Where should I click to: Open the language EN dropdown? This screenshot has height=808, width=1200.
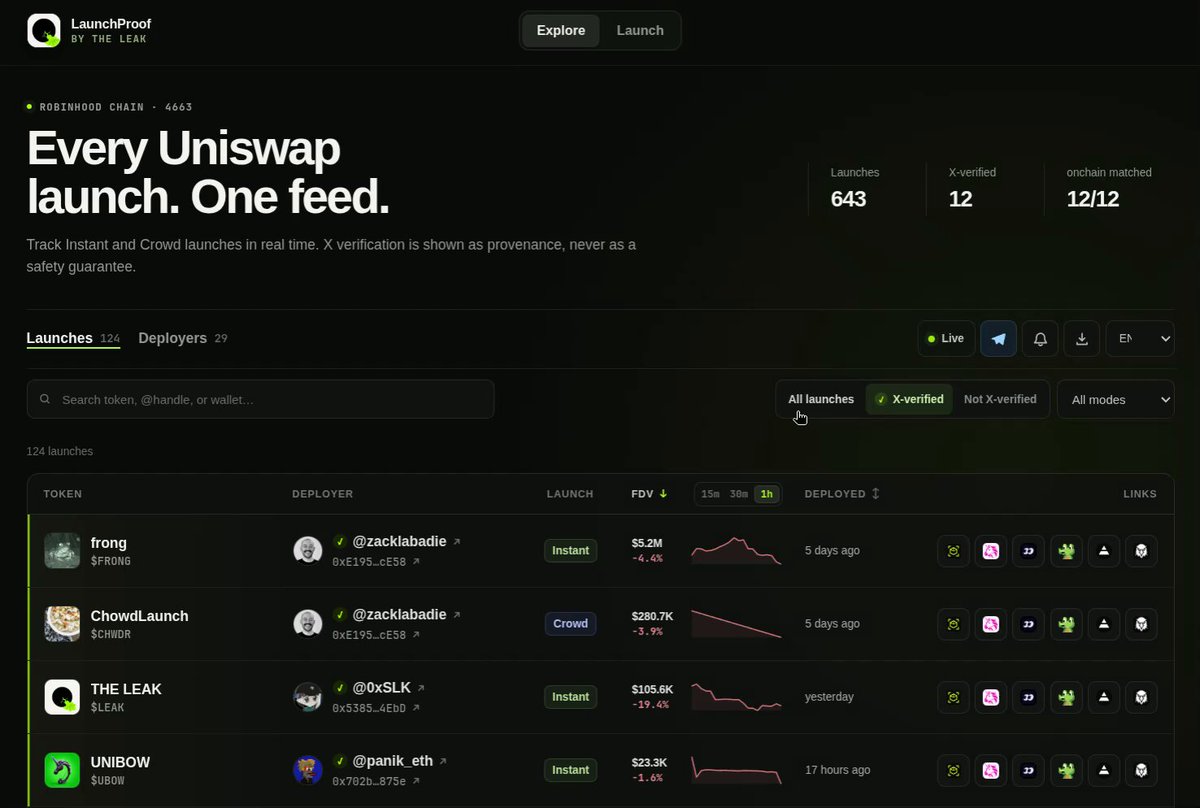[x=1140, y=339]
